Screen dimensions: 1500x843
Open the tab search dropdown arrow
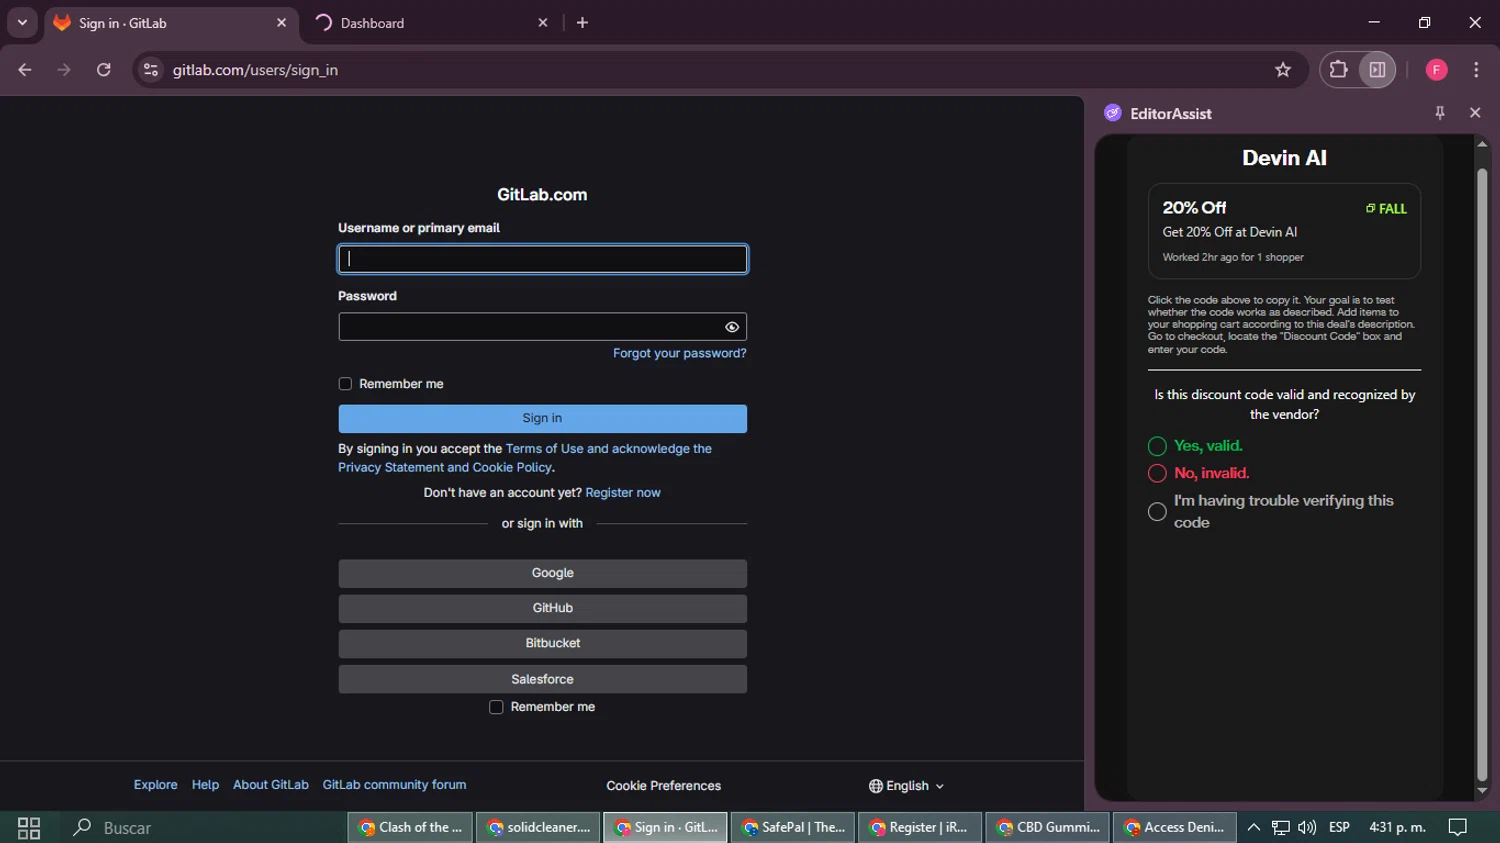[x=22, y=22]
